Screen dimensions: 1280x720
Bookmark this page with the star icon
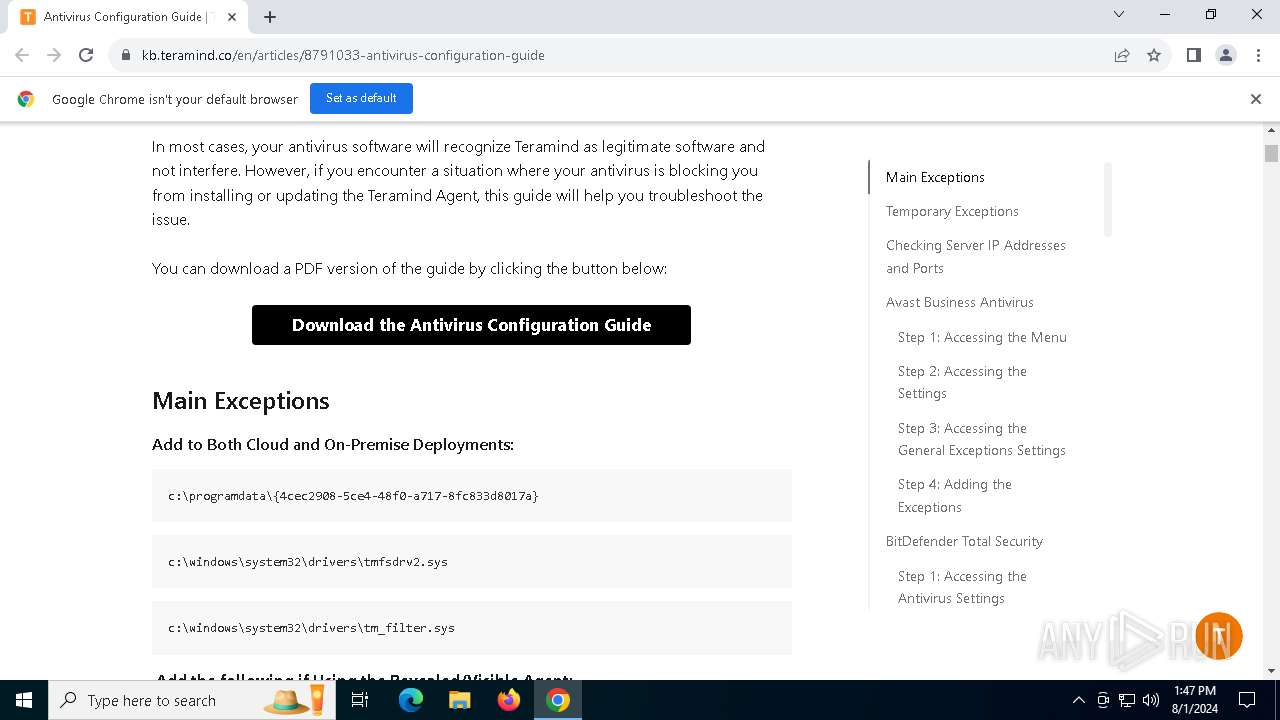(1154, 55)
